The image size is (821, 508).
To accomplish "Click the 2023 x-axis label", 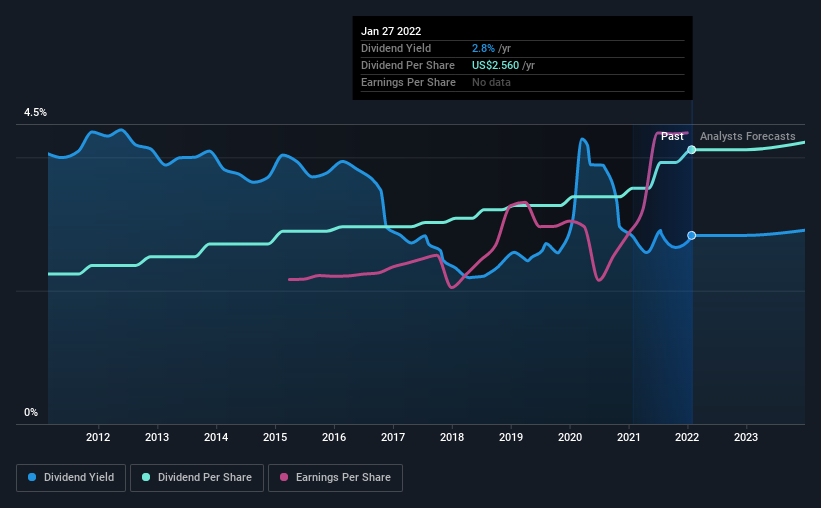I will (746, 437).
